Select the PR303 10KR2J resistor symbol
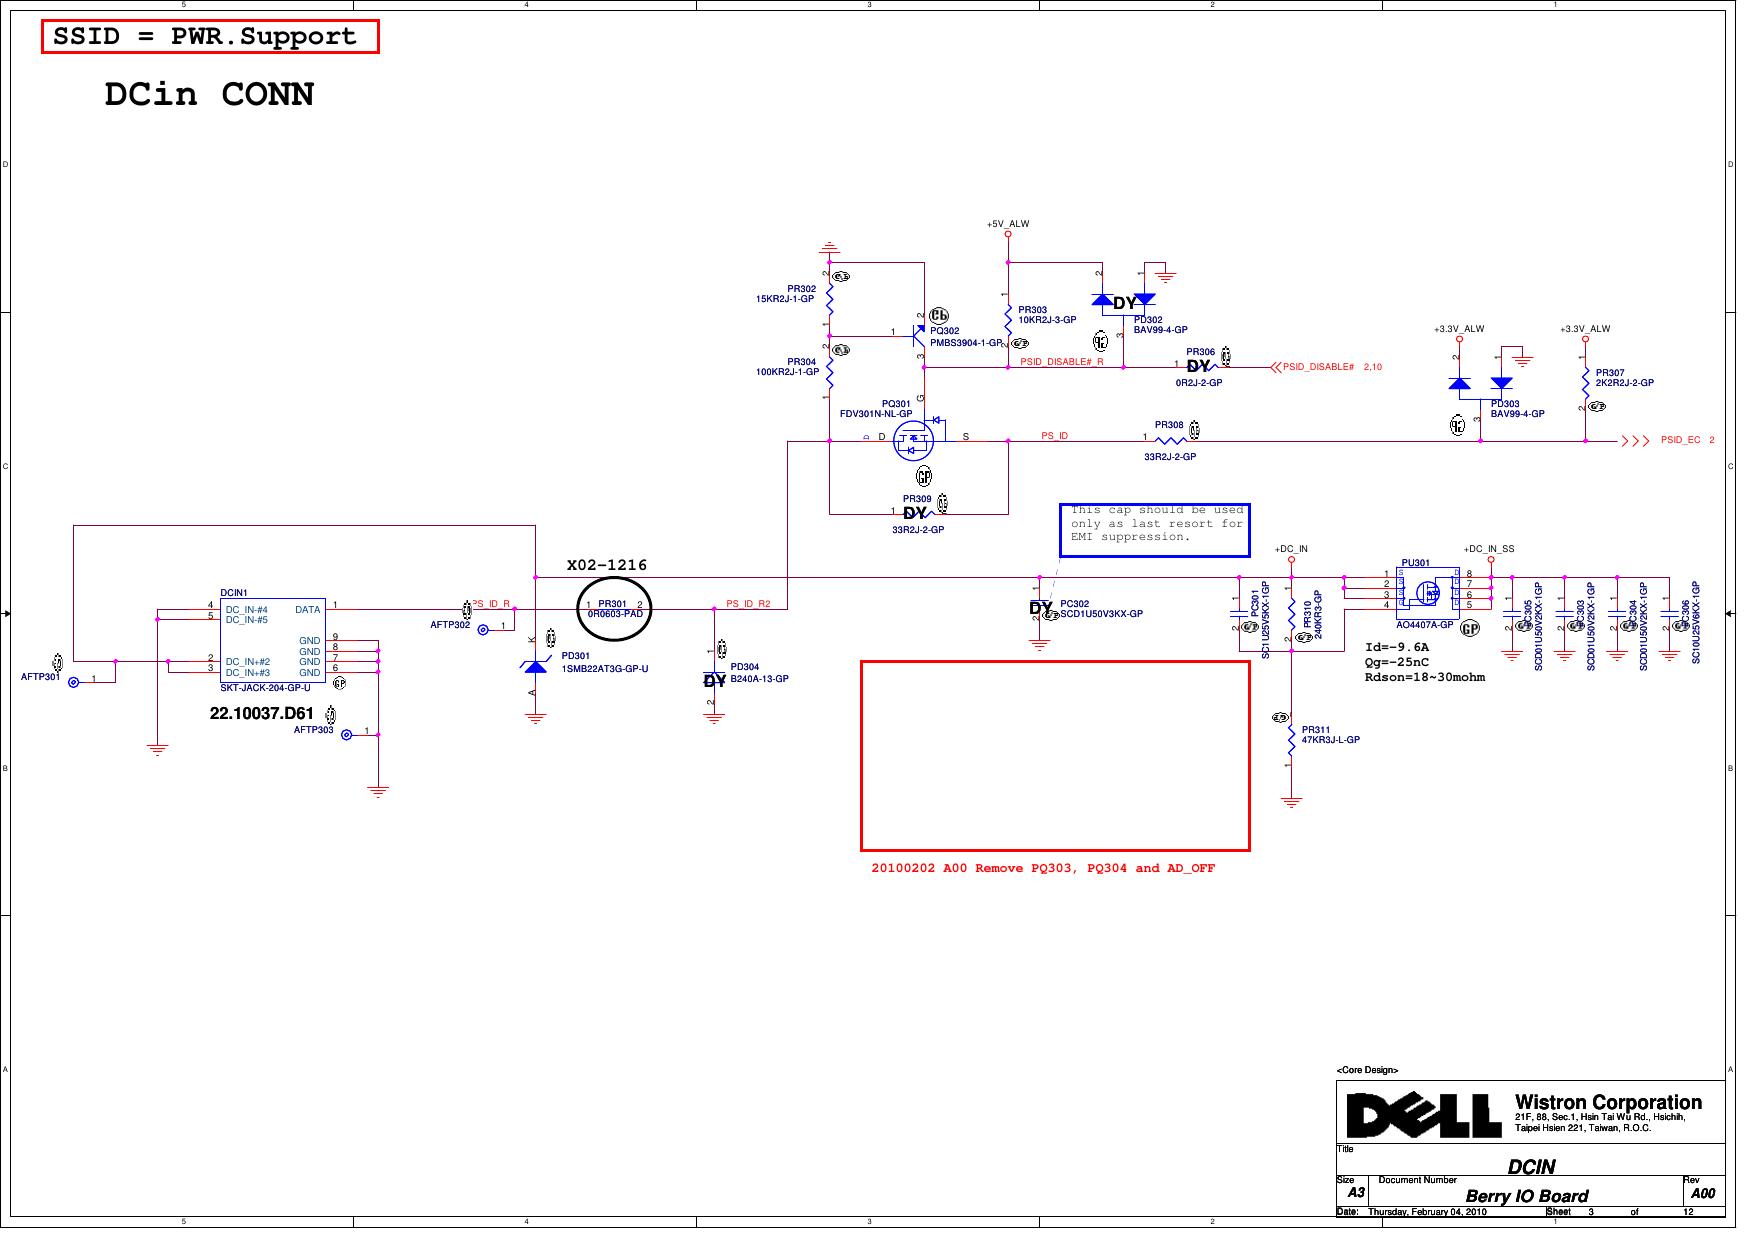 [x=1008, y=319]
